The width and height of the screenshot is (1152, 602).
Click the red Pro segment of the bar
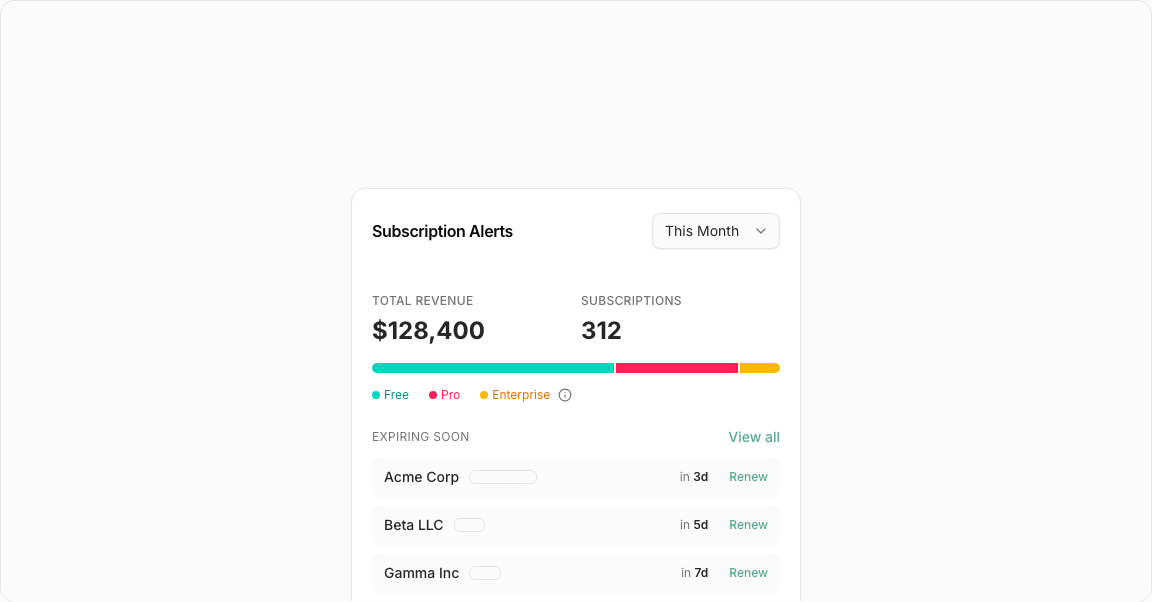677,368
